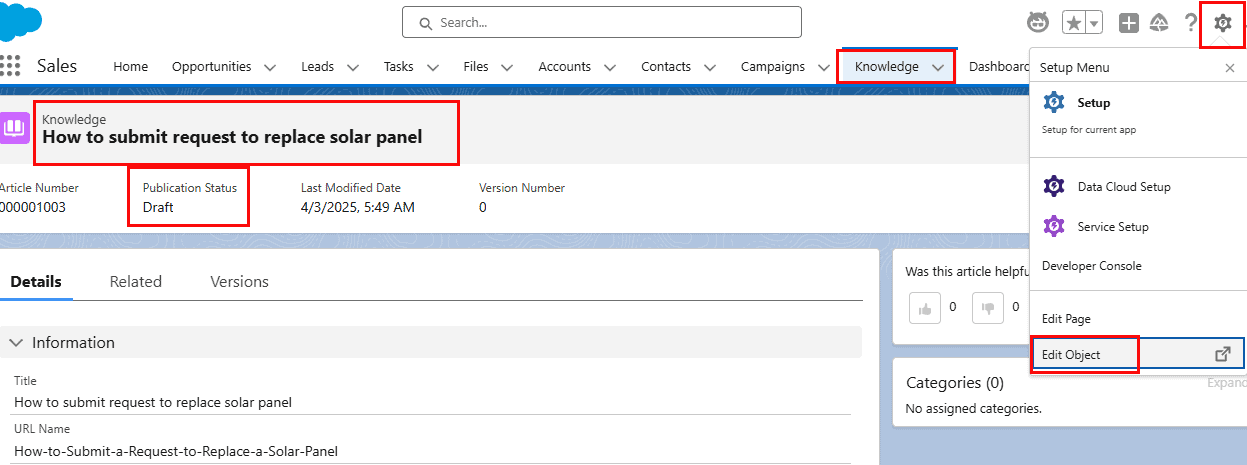This screenshot has width=1247, height=465.
Task: Expand the Opportunities tab chevron
Action: 270,67
